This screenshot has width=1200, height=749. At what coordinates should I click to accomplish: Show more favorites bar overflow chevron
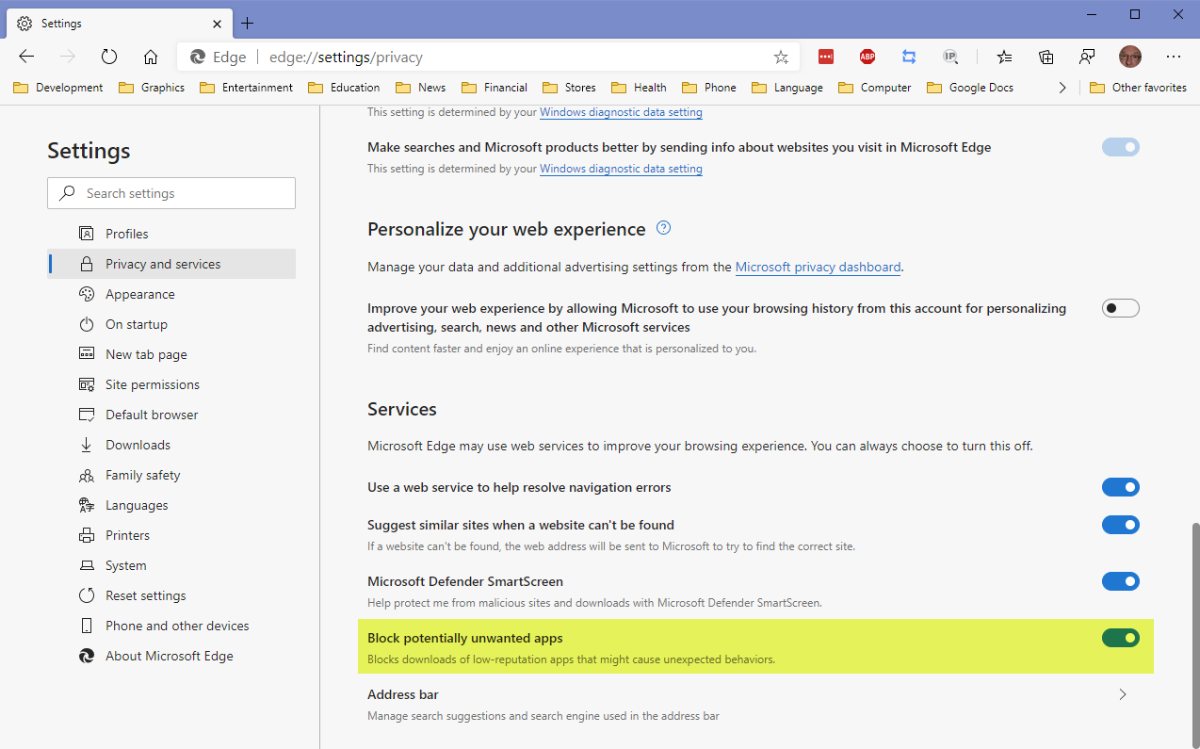coord(1062,87)
